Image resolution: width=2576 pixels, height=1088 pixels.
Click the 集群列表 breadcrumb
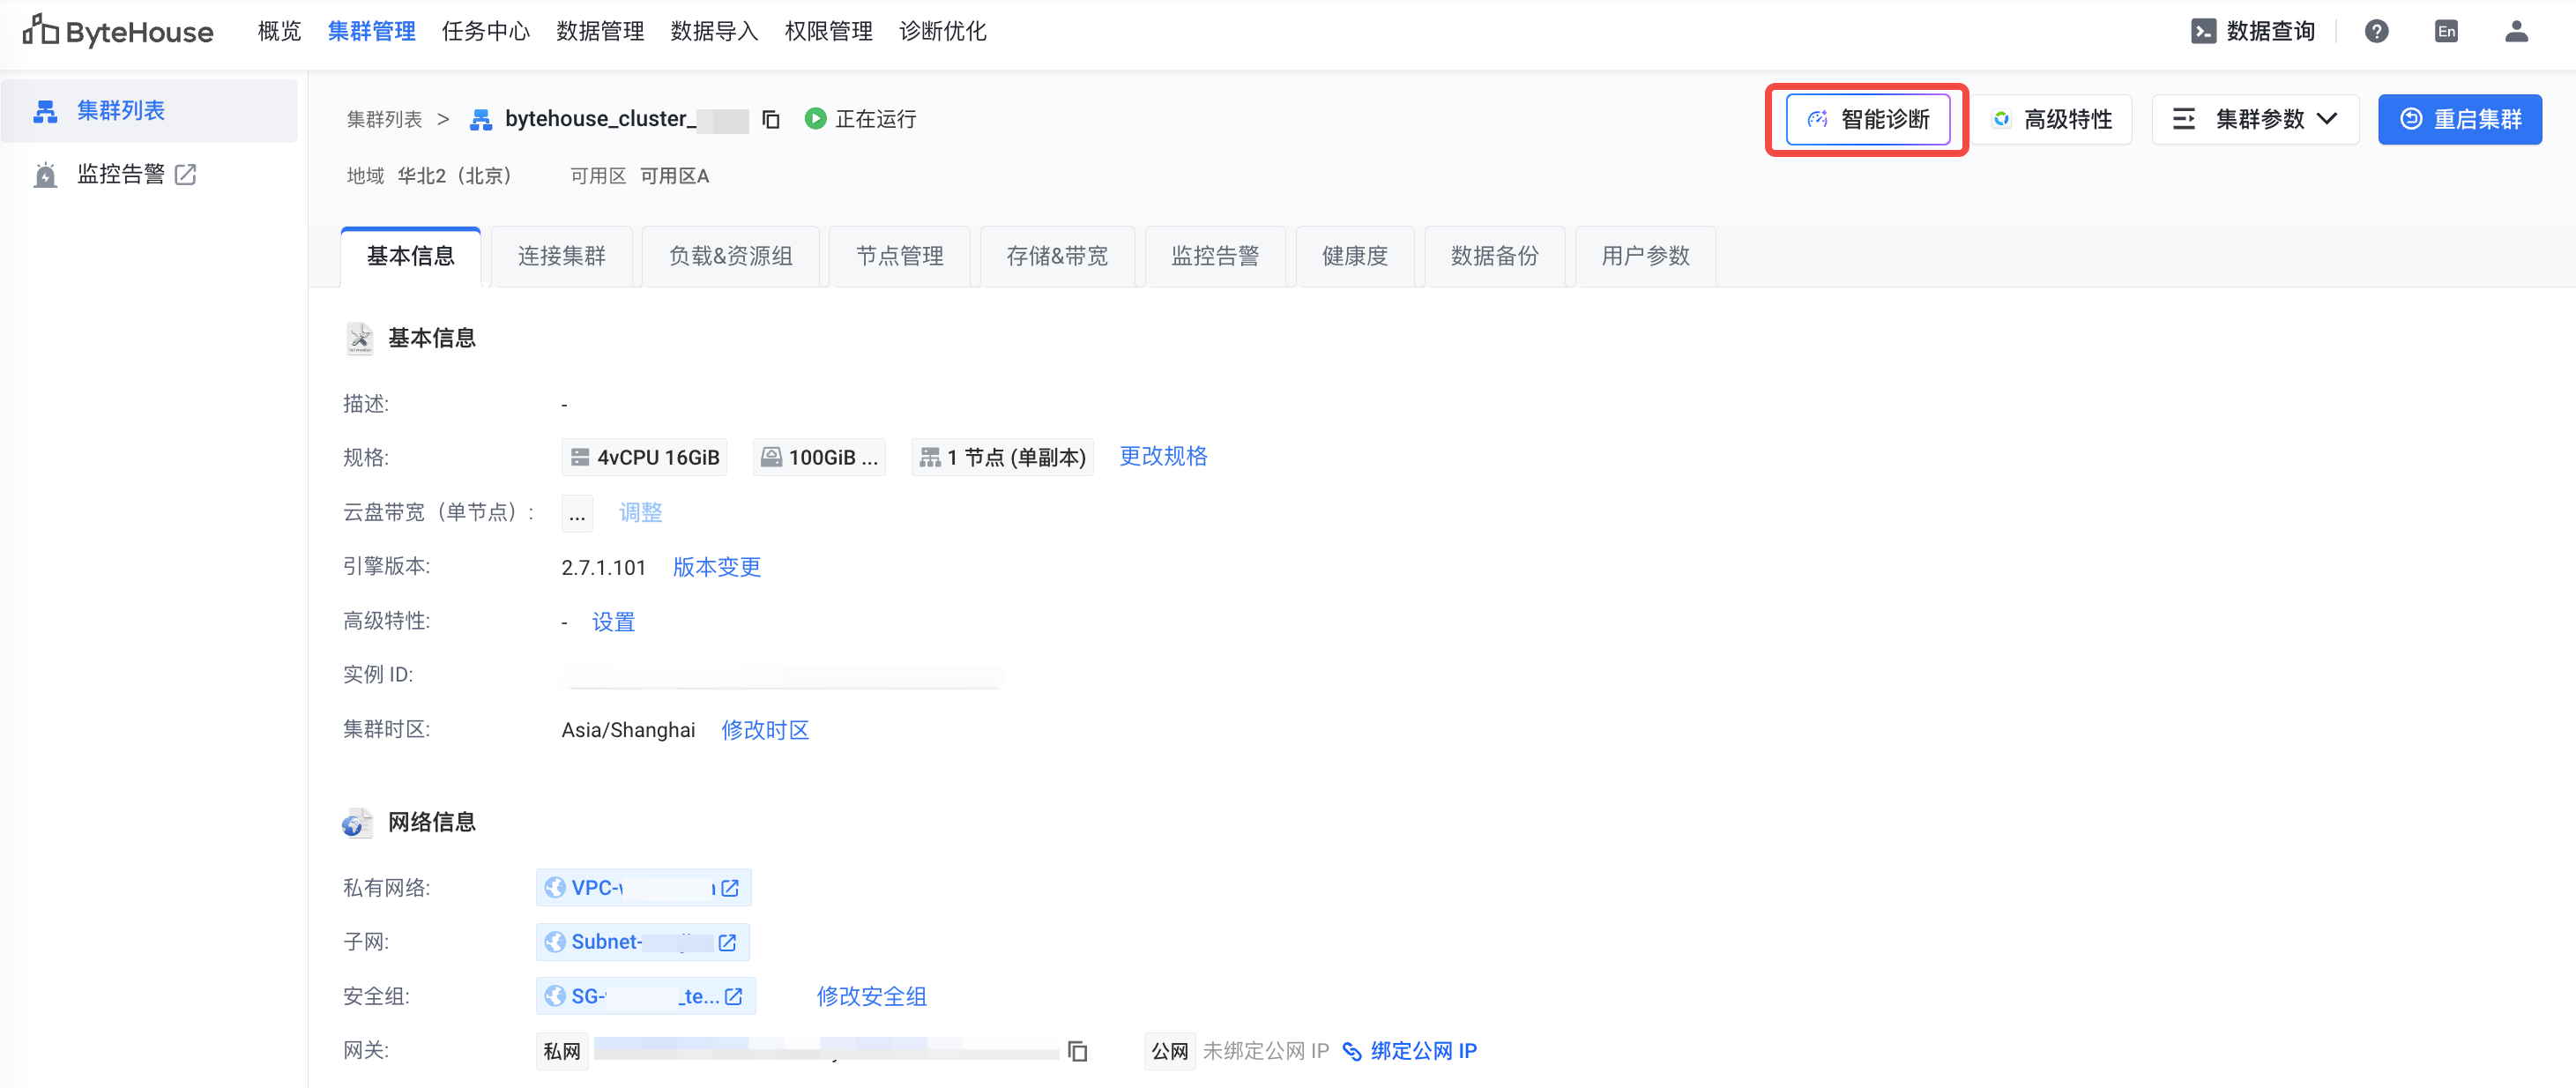(x=384, y=120)
